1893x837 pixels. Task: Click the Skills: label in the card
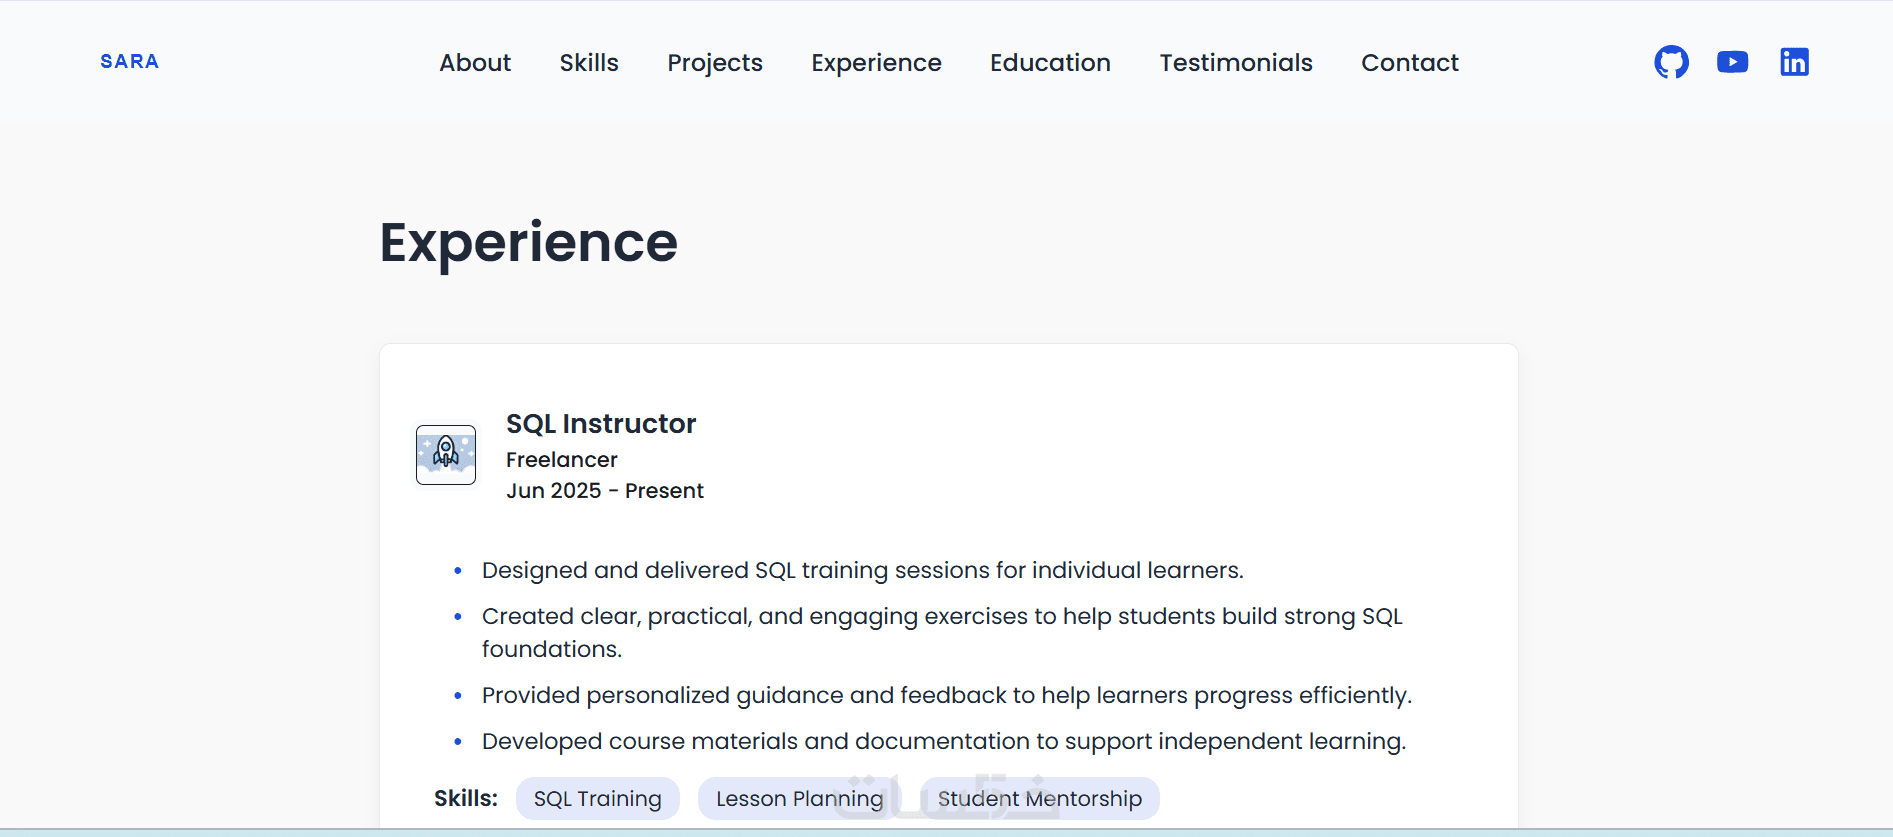coord(465,798)
